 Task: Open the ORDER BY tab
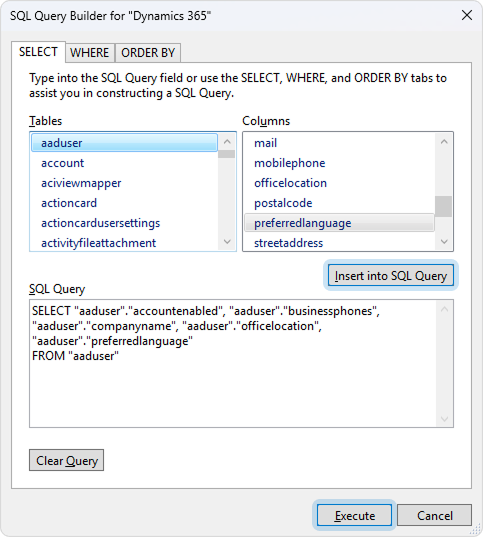[x=148, y=53]
